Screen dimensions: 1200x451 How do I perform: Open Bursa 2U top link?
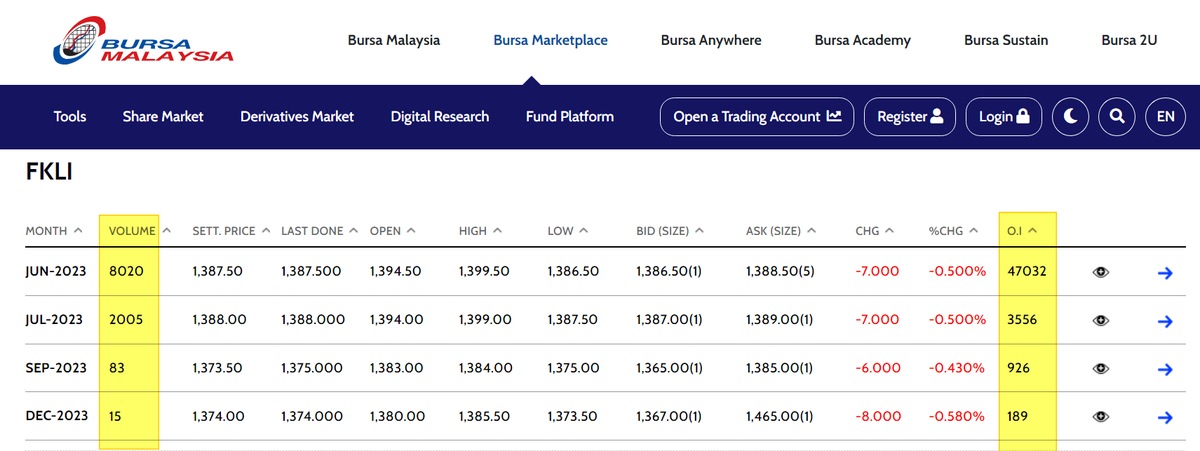pos(1129,40)
